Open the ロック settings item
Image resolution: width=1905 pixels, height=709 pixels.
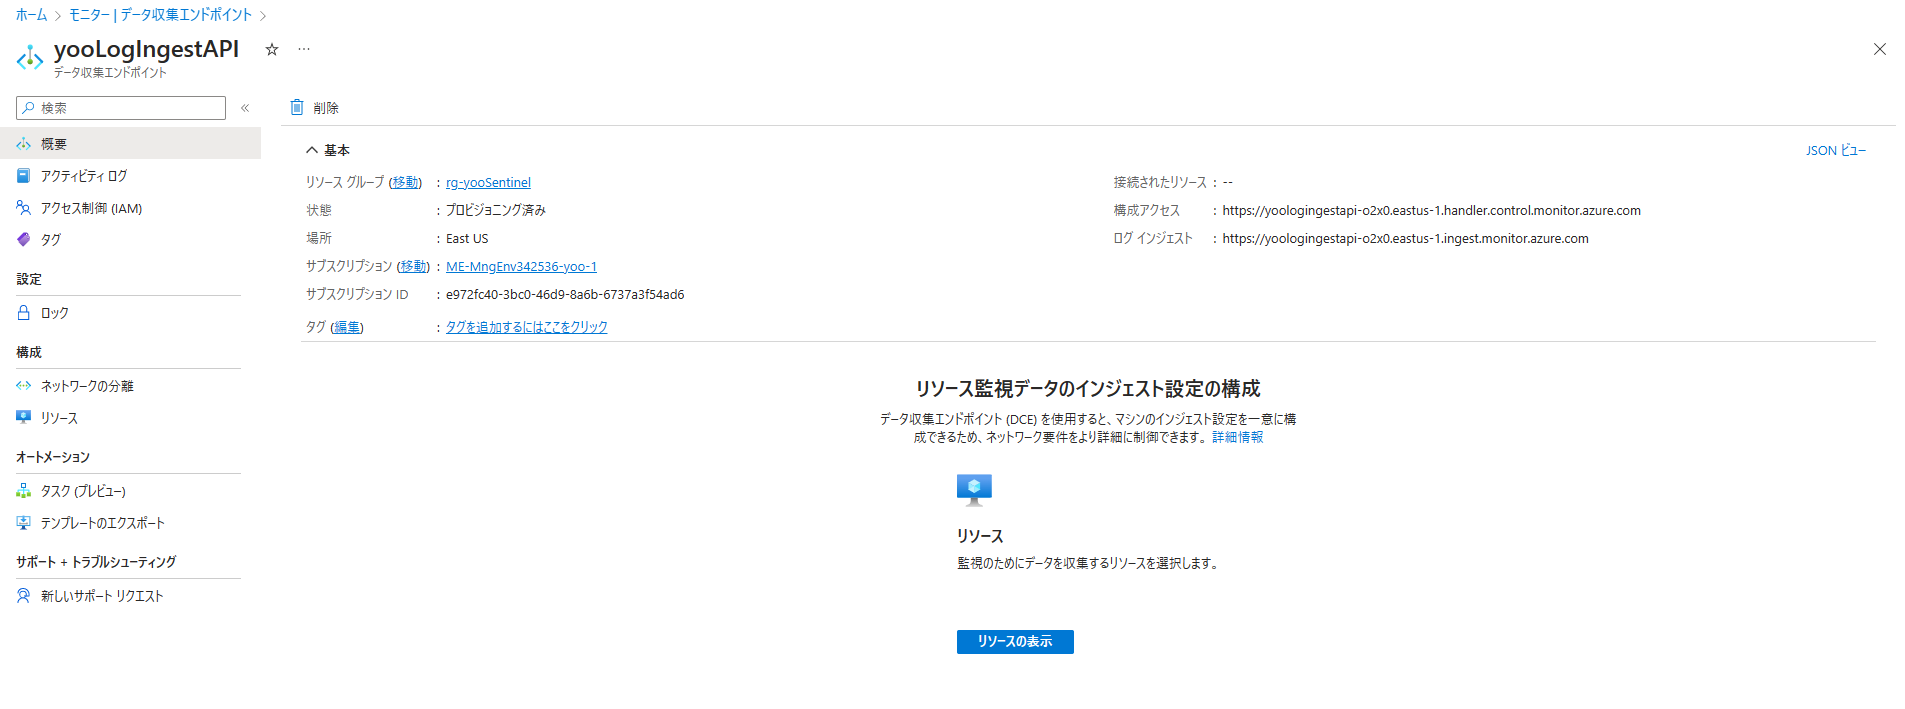pos(130,313)
